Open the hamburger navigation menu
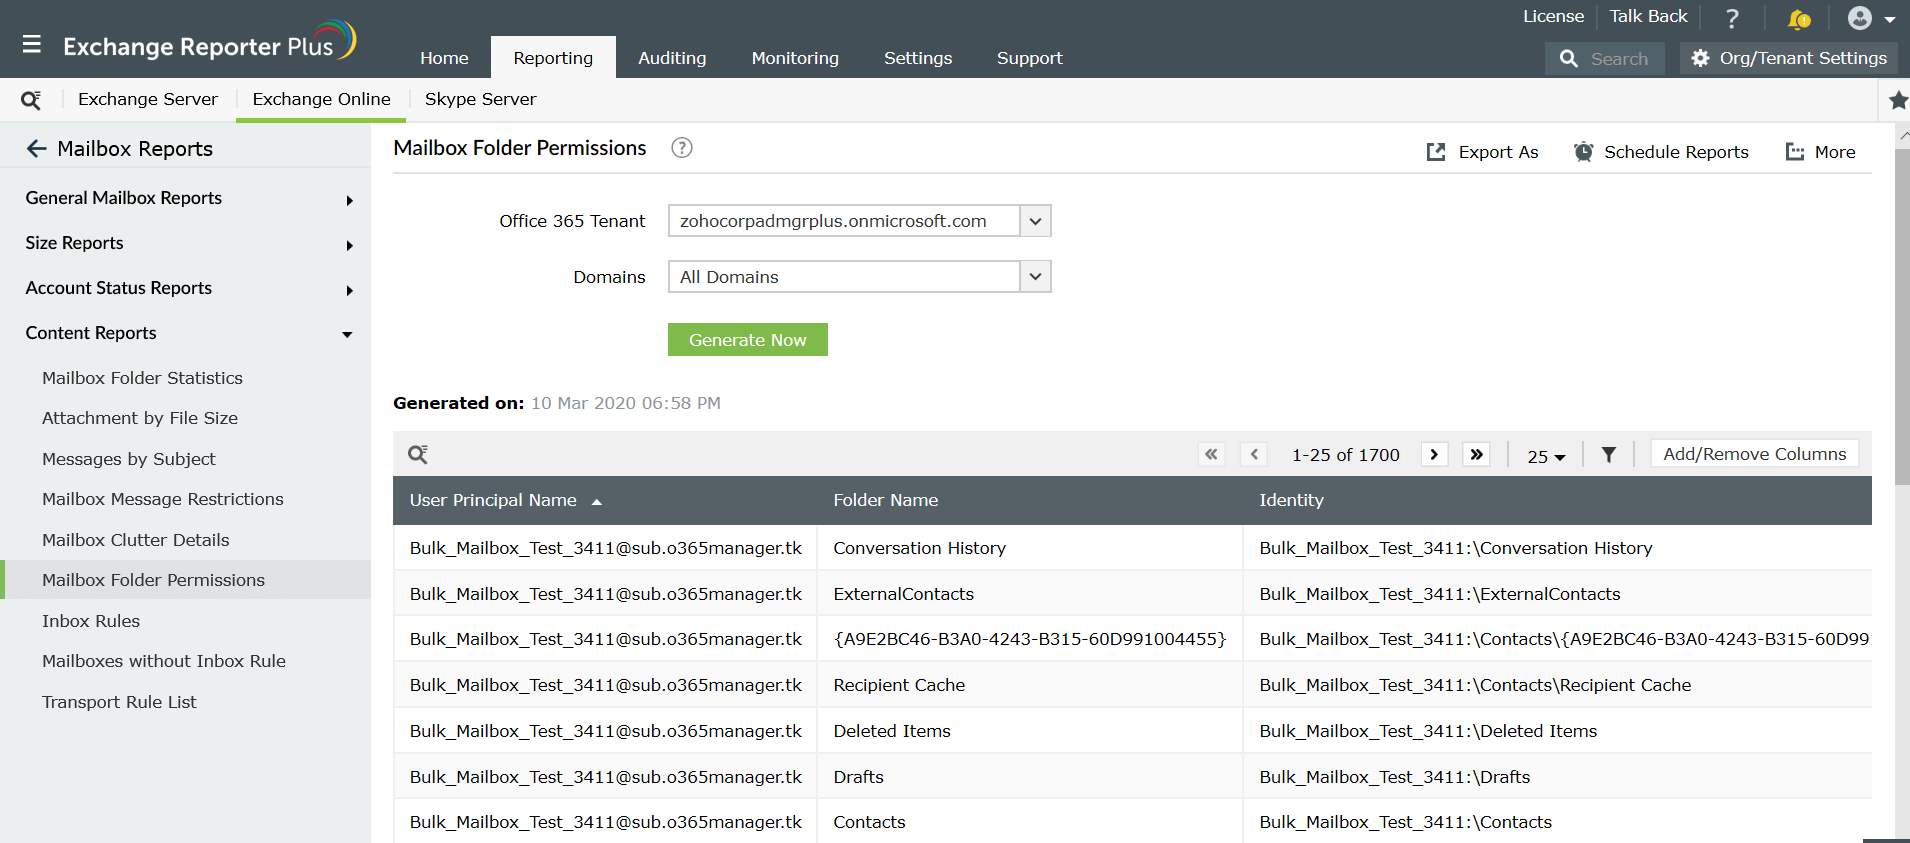 point(32,44)
